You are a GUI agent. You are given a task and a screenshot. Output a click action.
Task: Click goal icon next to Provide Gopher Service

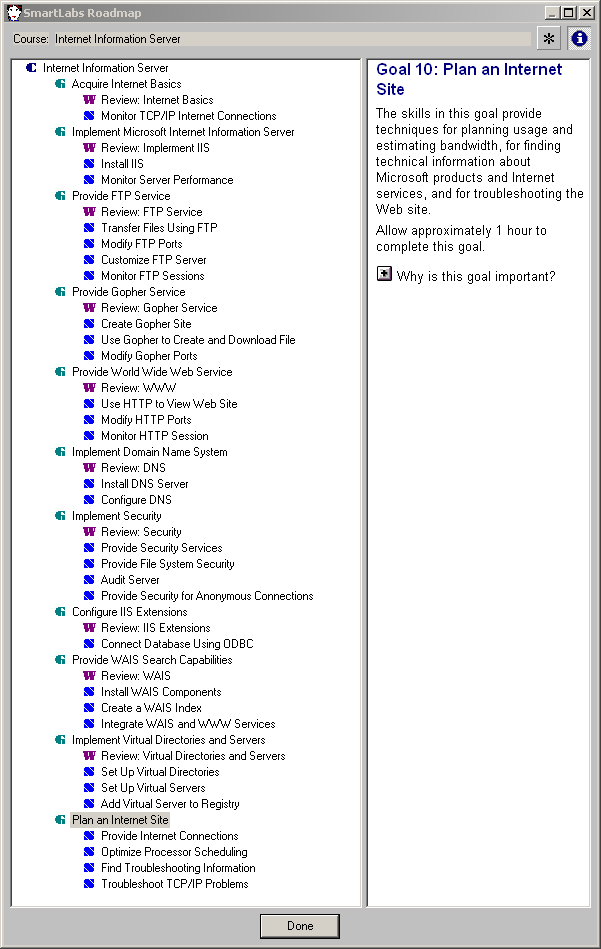[x=60, y=292]
